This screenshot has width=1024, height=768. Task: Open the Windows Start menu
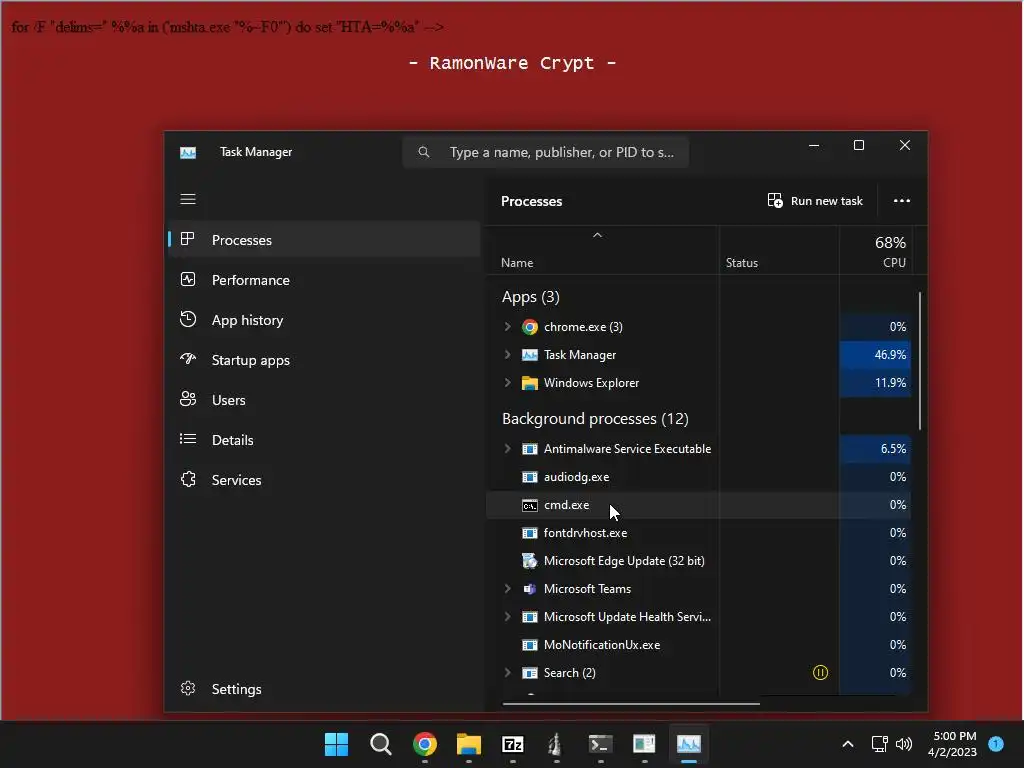click(336, 744)
